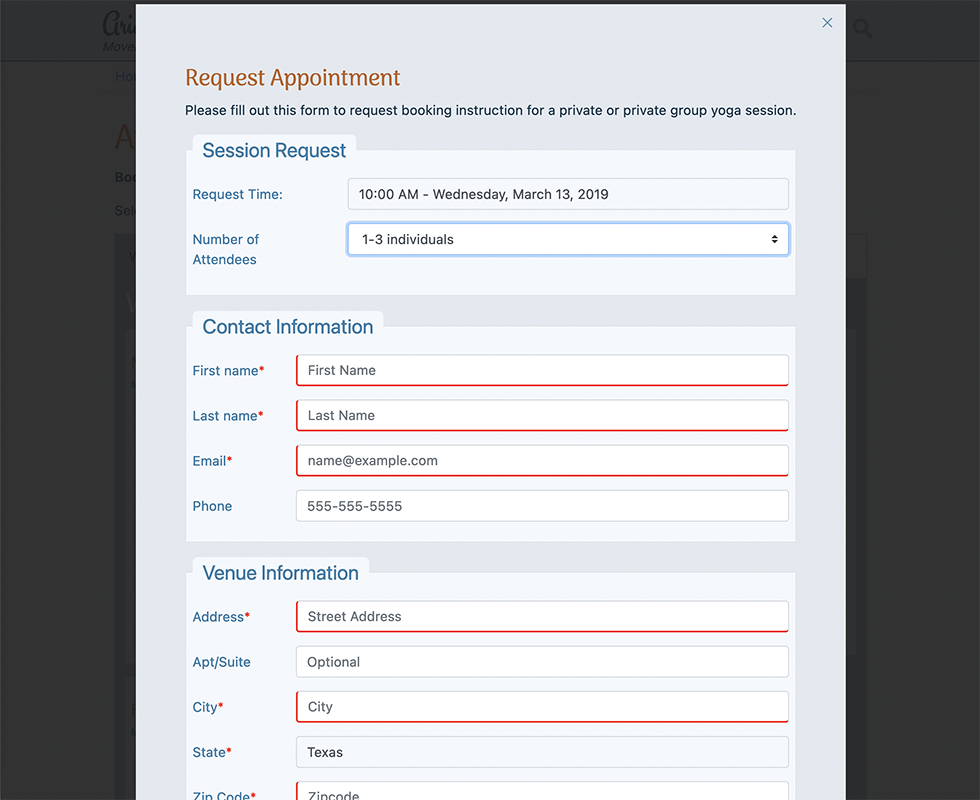Click into the Last Name field

(x=542, y=415)
